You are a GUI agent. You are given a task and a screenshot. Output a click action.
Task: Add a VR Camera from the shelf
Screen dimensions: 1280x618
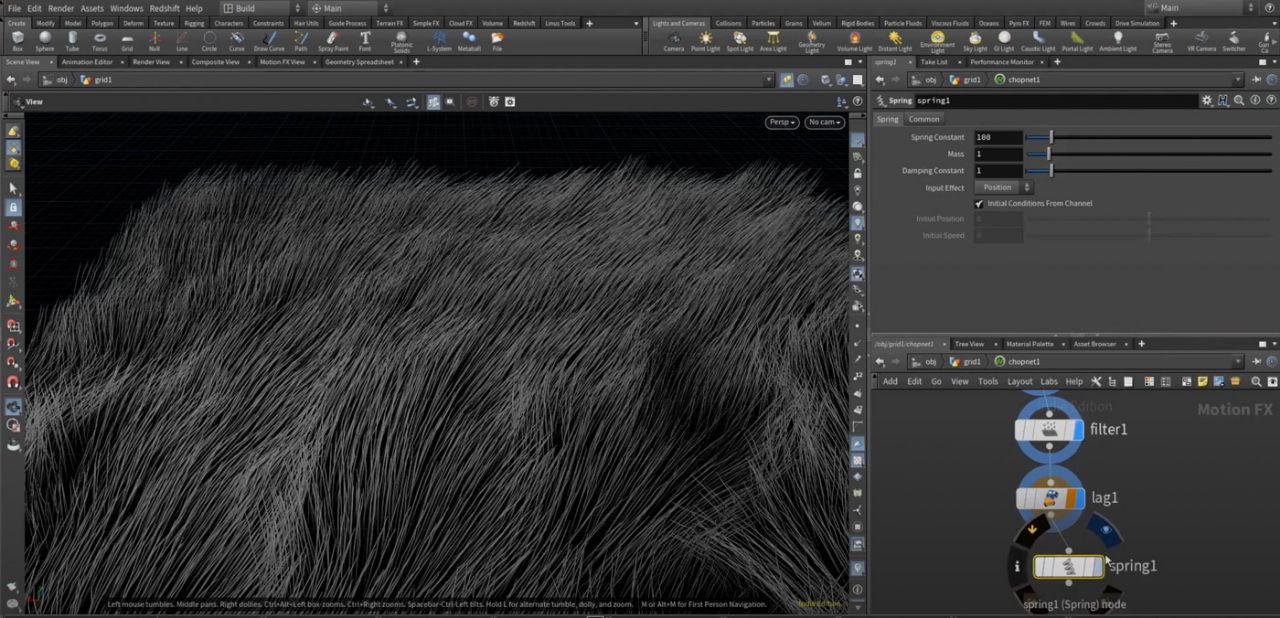[1202, 41]
